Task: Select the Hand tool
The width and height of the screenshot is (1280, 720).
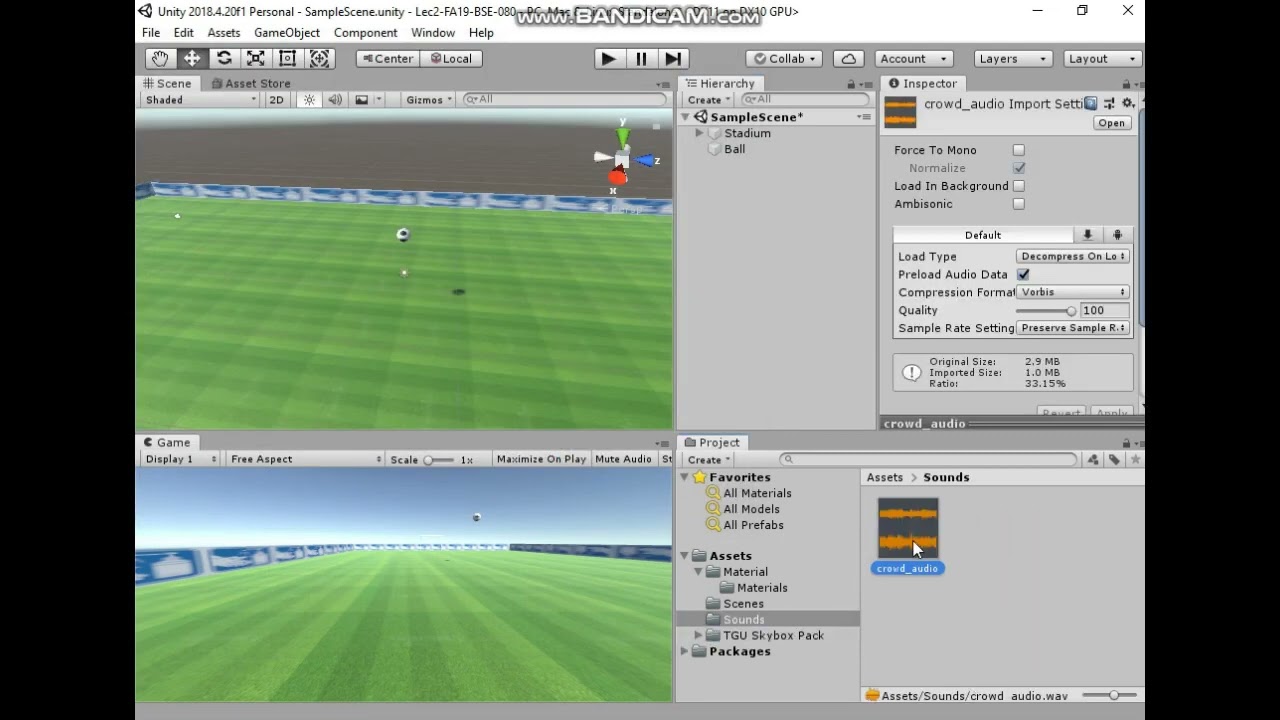Action: 160,58
